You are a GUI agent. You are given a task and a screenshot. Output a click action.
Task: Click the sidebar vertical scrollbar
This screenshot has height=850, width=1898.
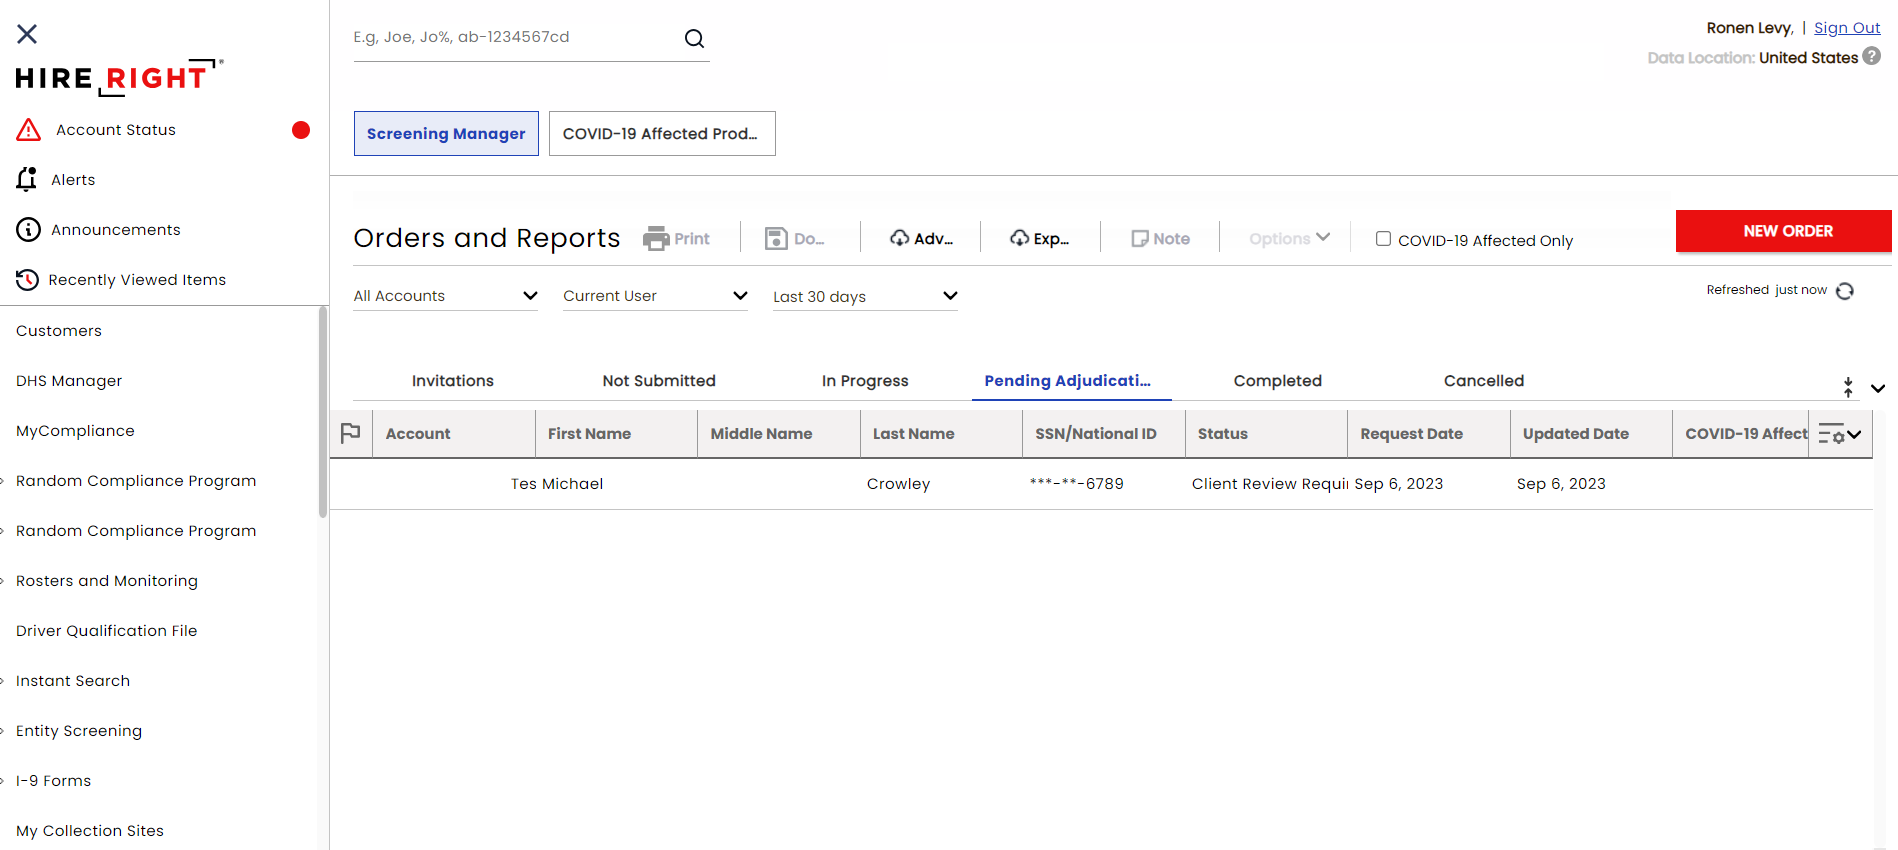click(x=323, y=412)
